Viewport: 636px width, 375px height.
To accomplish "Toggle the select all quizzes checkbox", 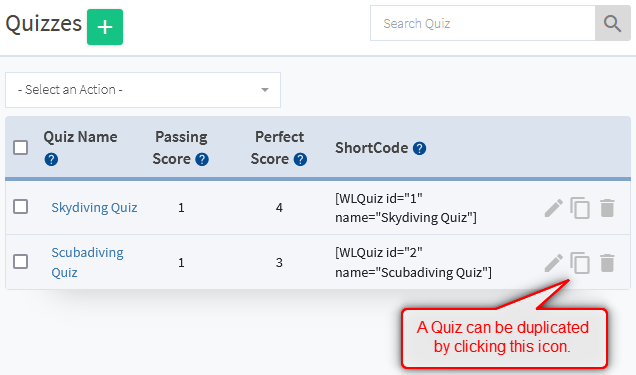I will (x=20, y=148).
